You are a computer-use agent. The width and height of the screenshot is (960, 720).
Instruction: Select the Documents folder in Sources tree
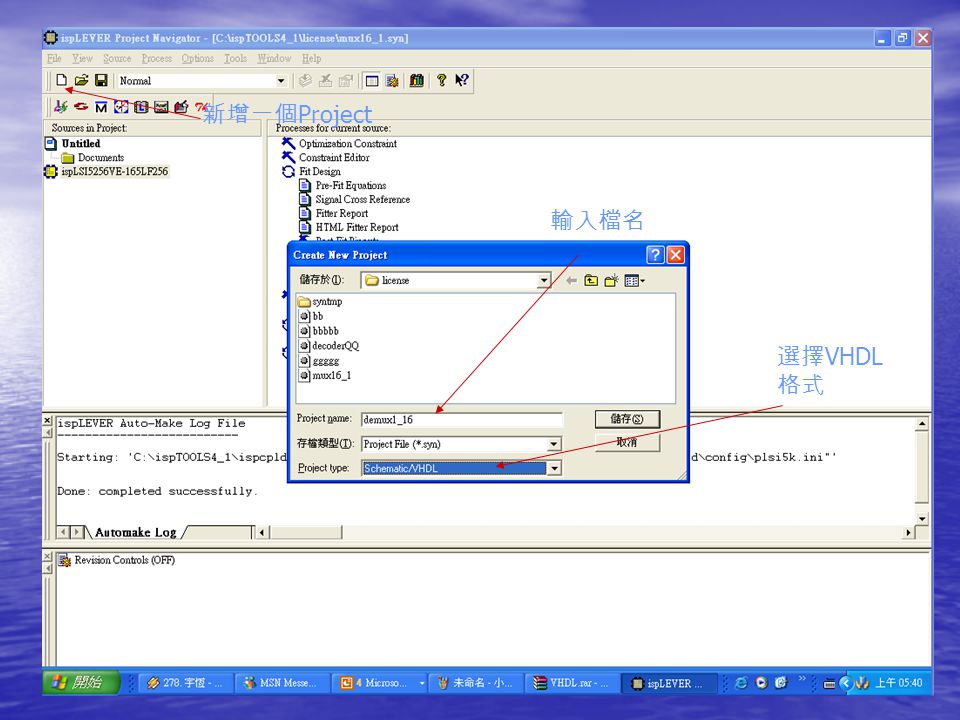100,157
